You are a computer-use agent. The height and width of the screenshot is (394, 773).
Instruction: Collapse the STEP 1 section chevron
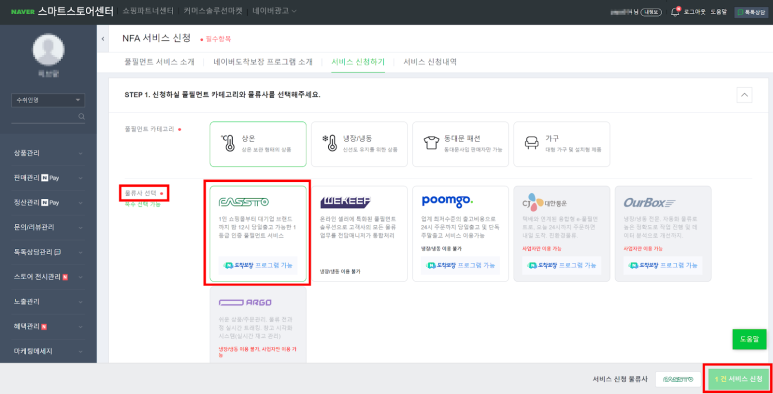[x=744, y=95]
